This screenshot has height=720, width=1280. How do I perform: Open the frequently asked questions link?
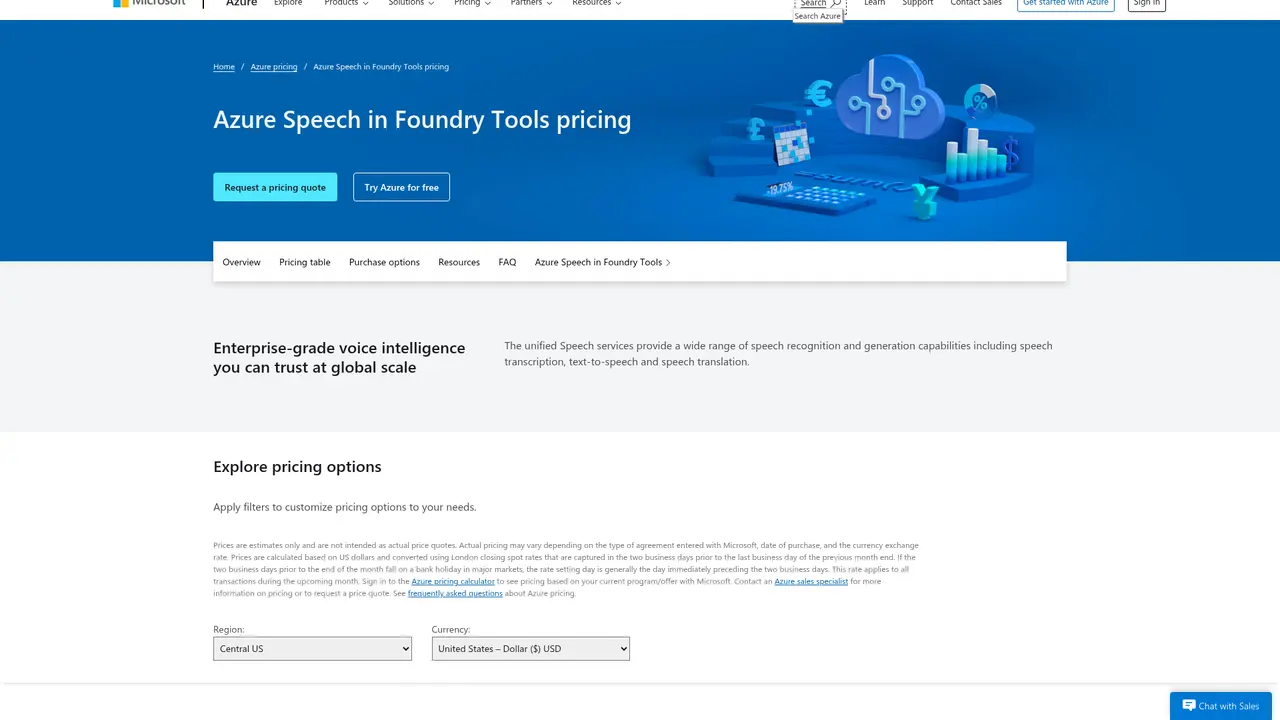pyautogui.click(x=455, y=593)
